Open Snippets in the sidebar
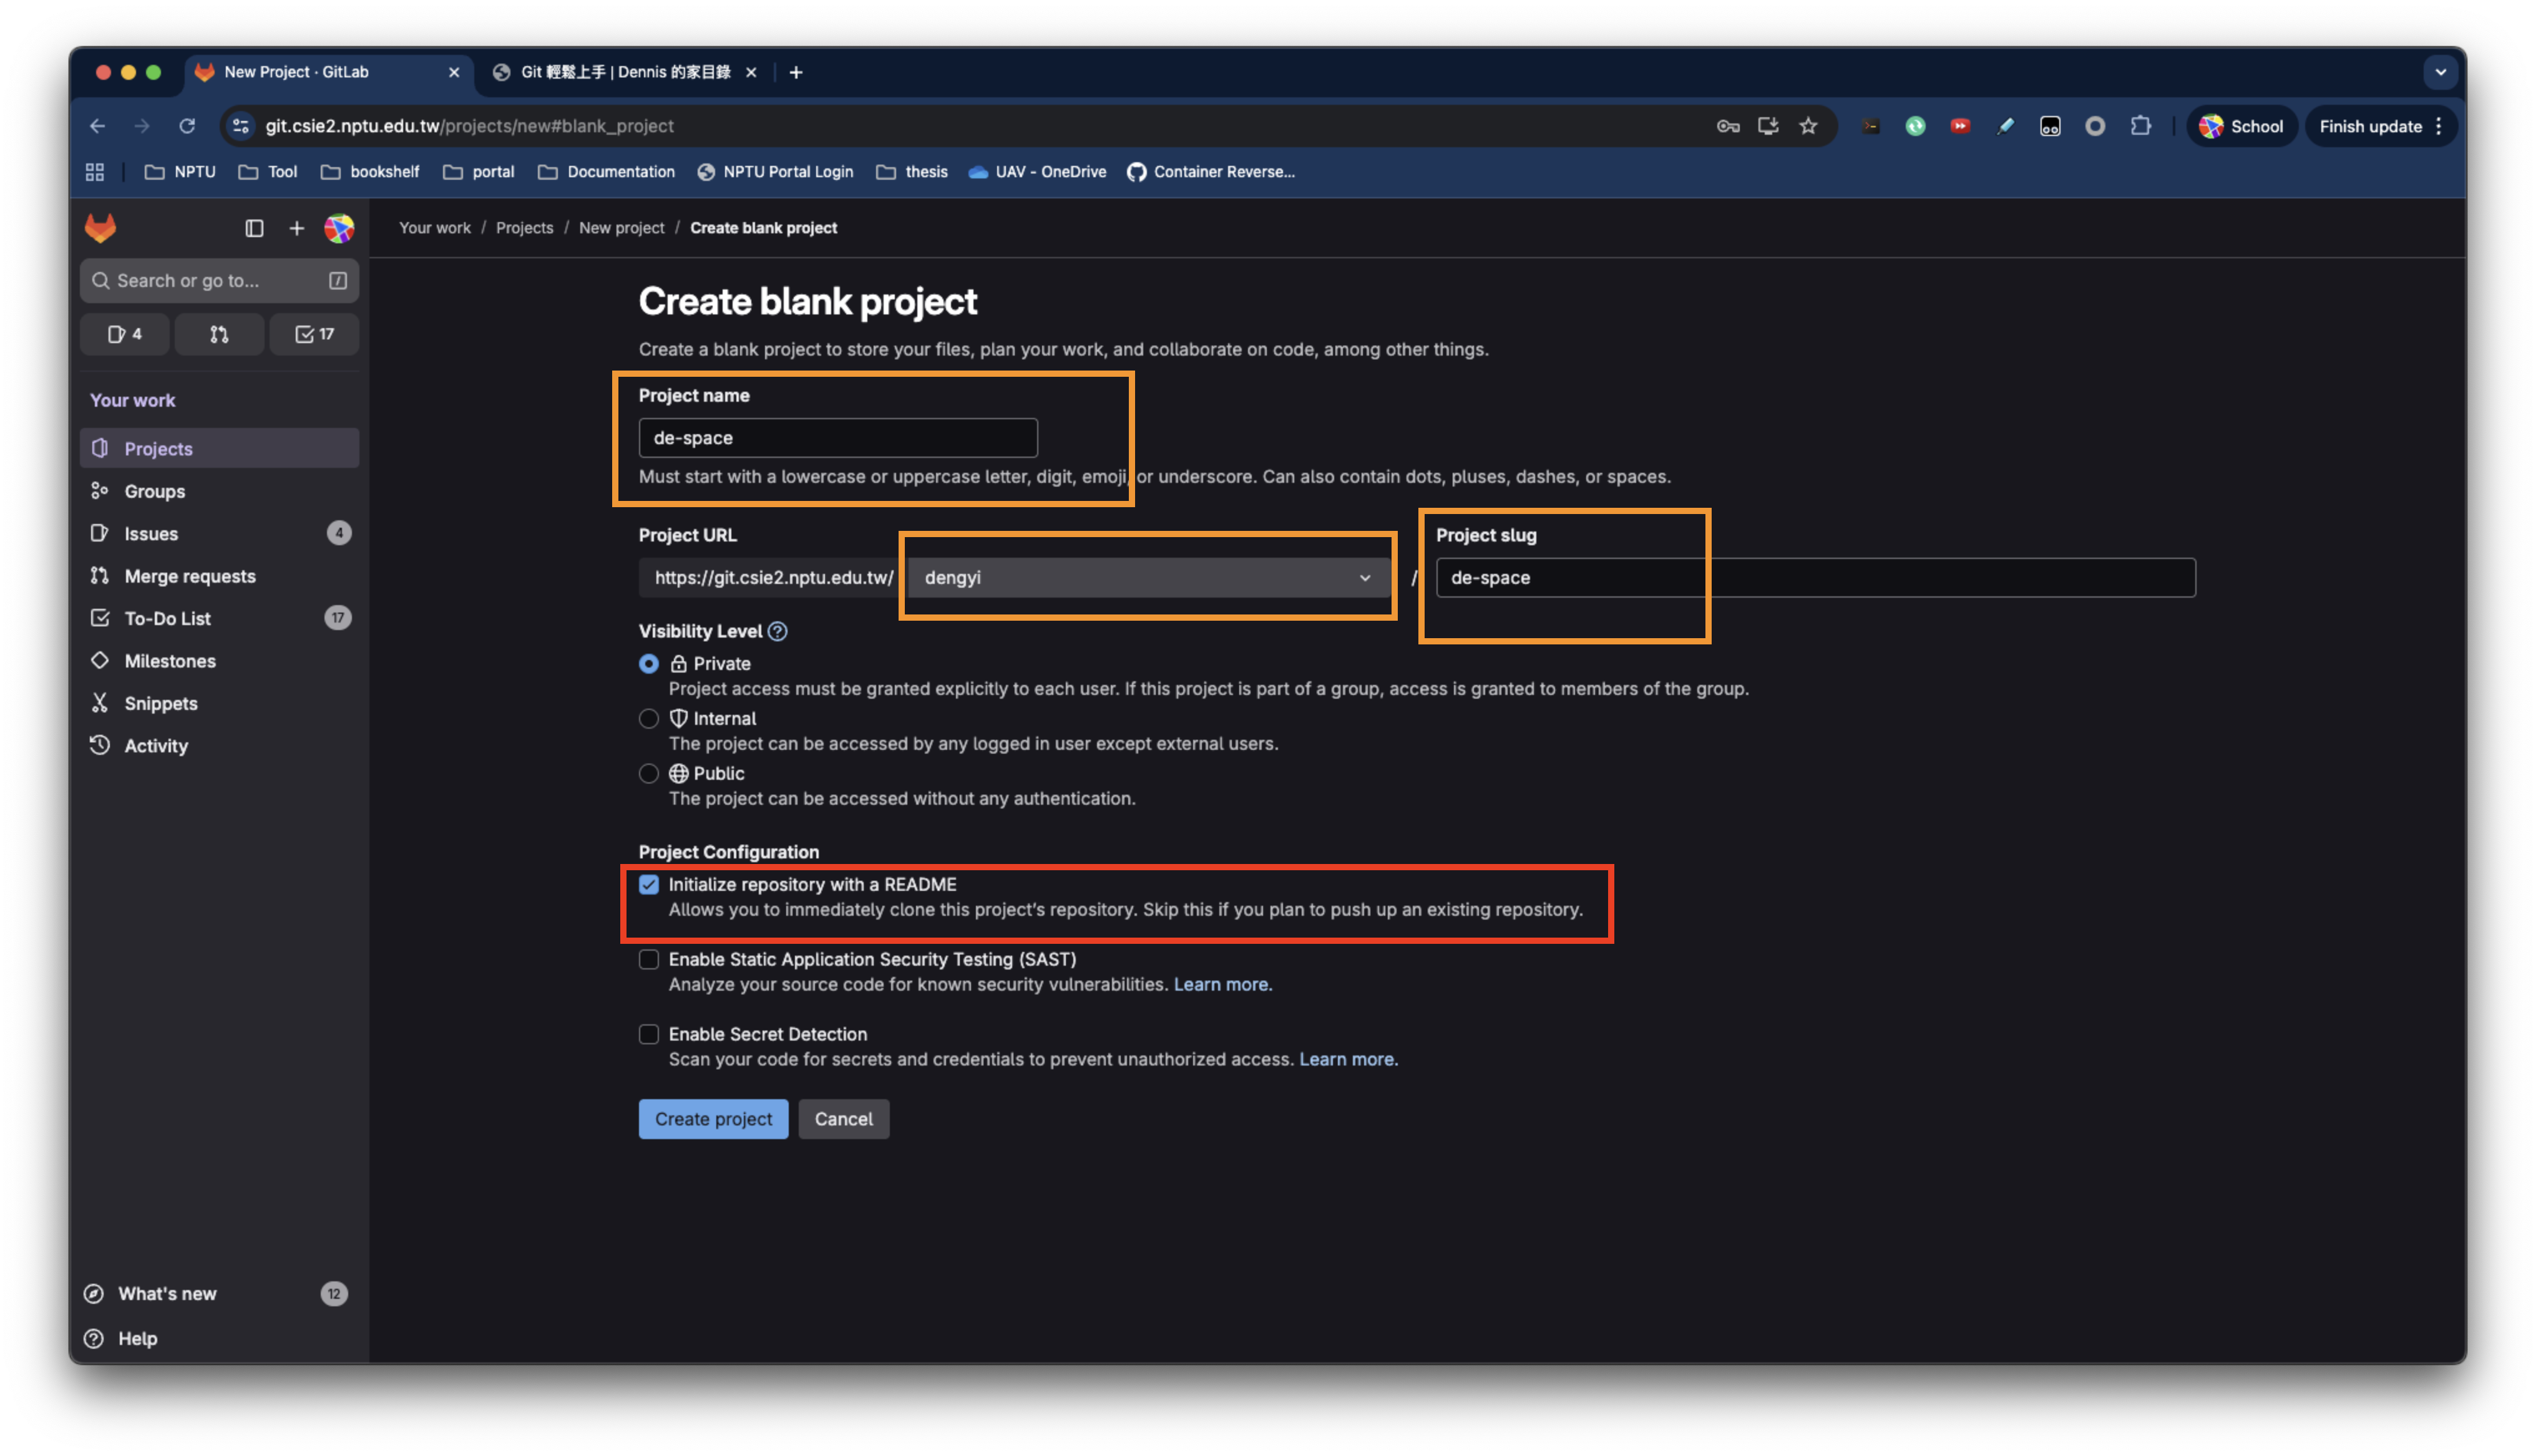Image resolution: width=2536 pixels, height=1456 pixels. [160, 703]
